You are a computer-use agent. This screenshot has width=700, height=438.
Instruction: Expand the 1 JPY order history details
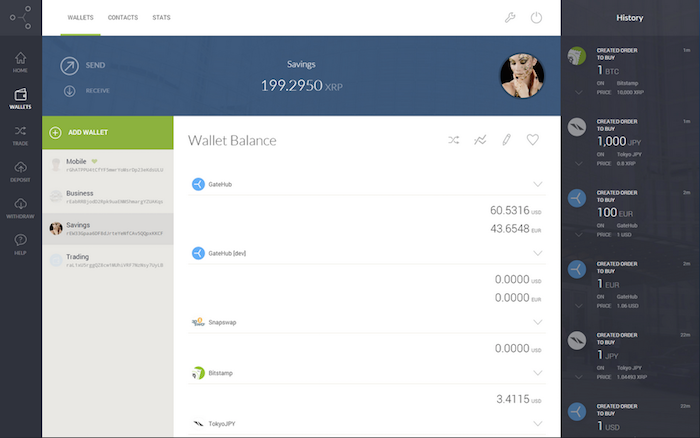579,377
